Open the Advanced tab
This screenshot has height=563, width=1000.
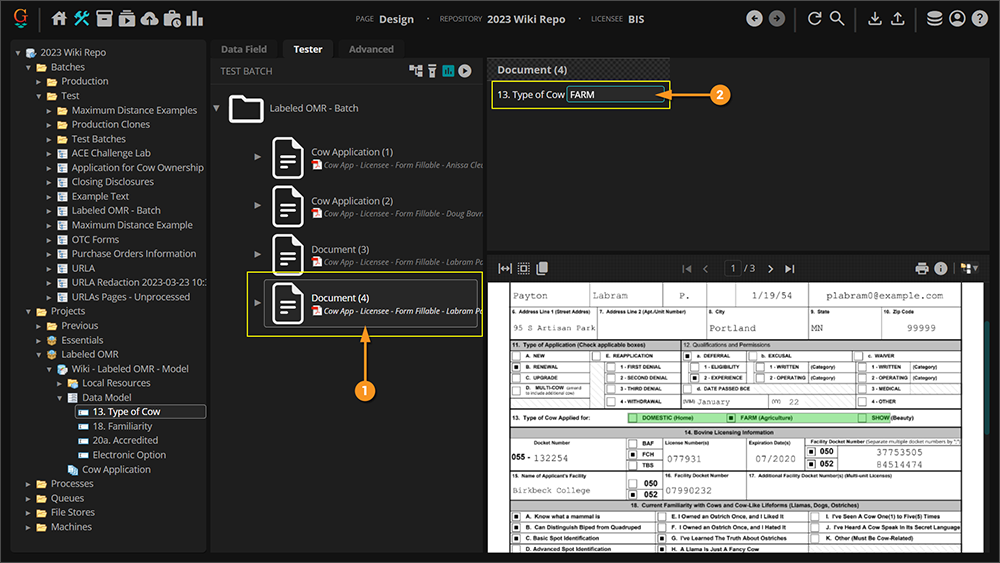pos(371,49)
